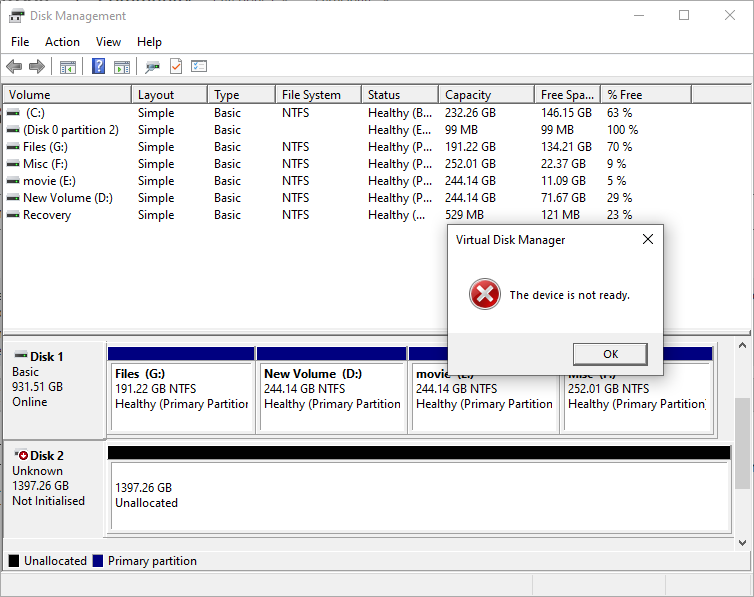Image resolution: width=754 pixels, height=597 pixels.
Task: Click Show/Hide Action Pane toolbar icon
Action: 122,67
